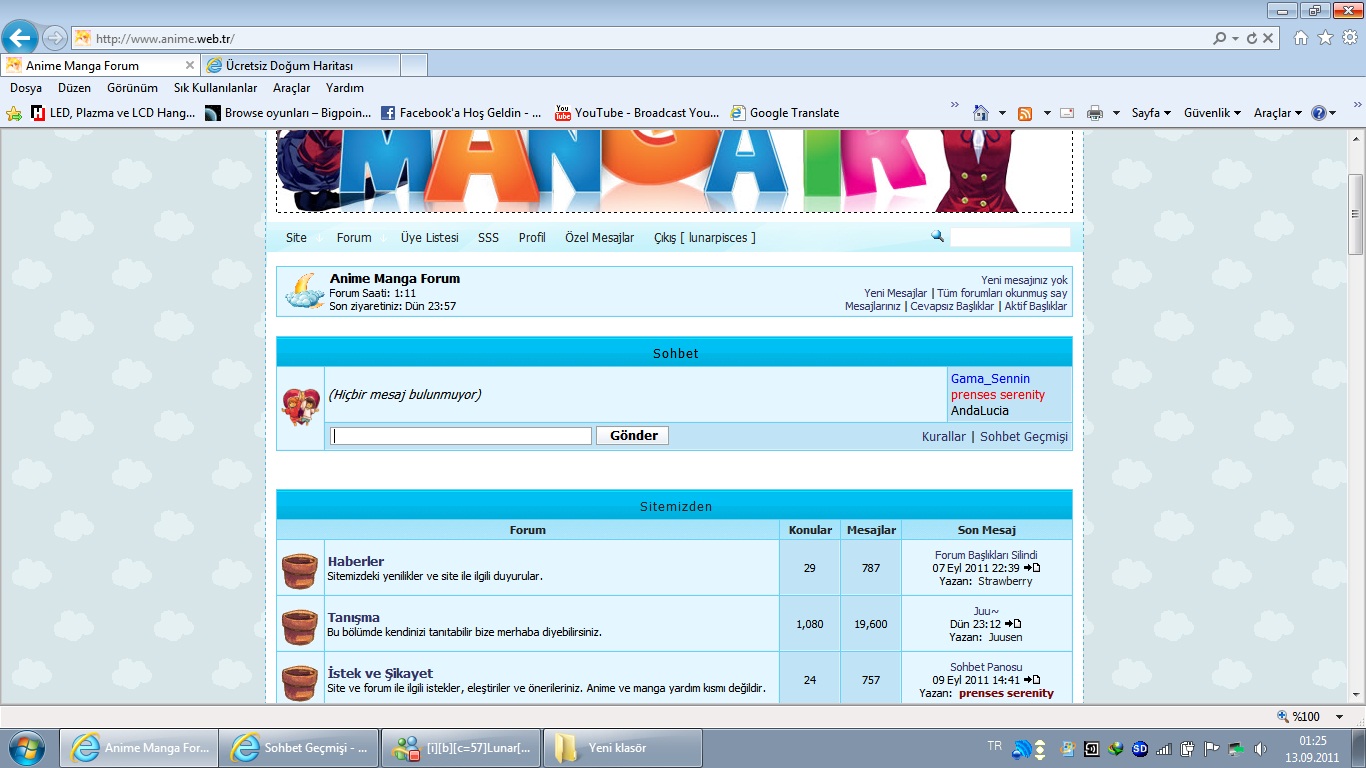
Task: Click the moon and cloud forum icon
Action: coord(304,291)
